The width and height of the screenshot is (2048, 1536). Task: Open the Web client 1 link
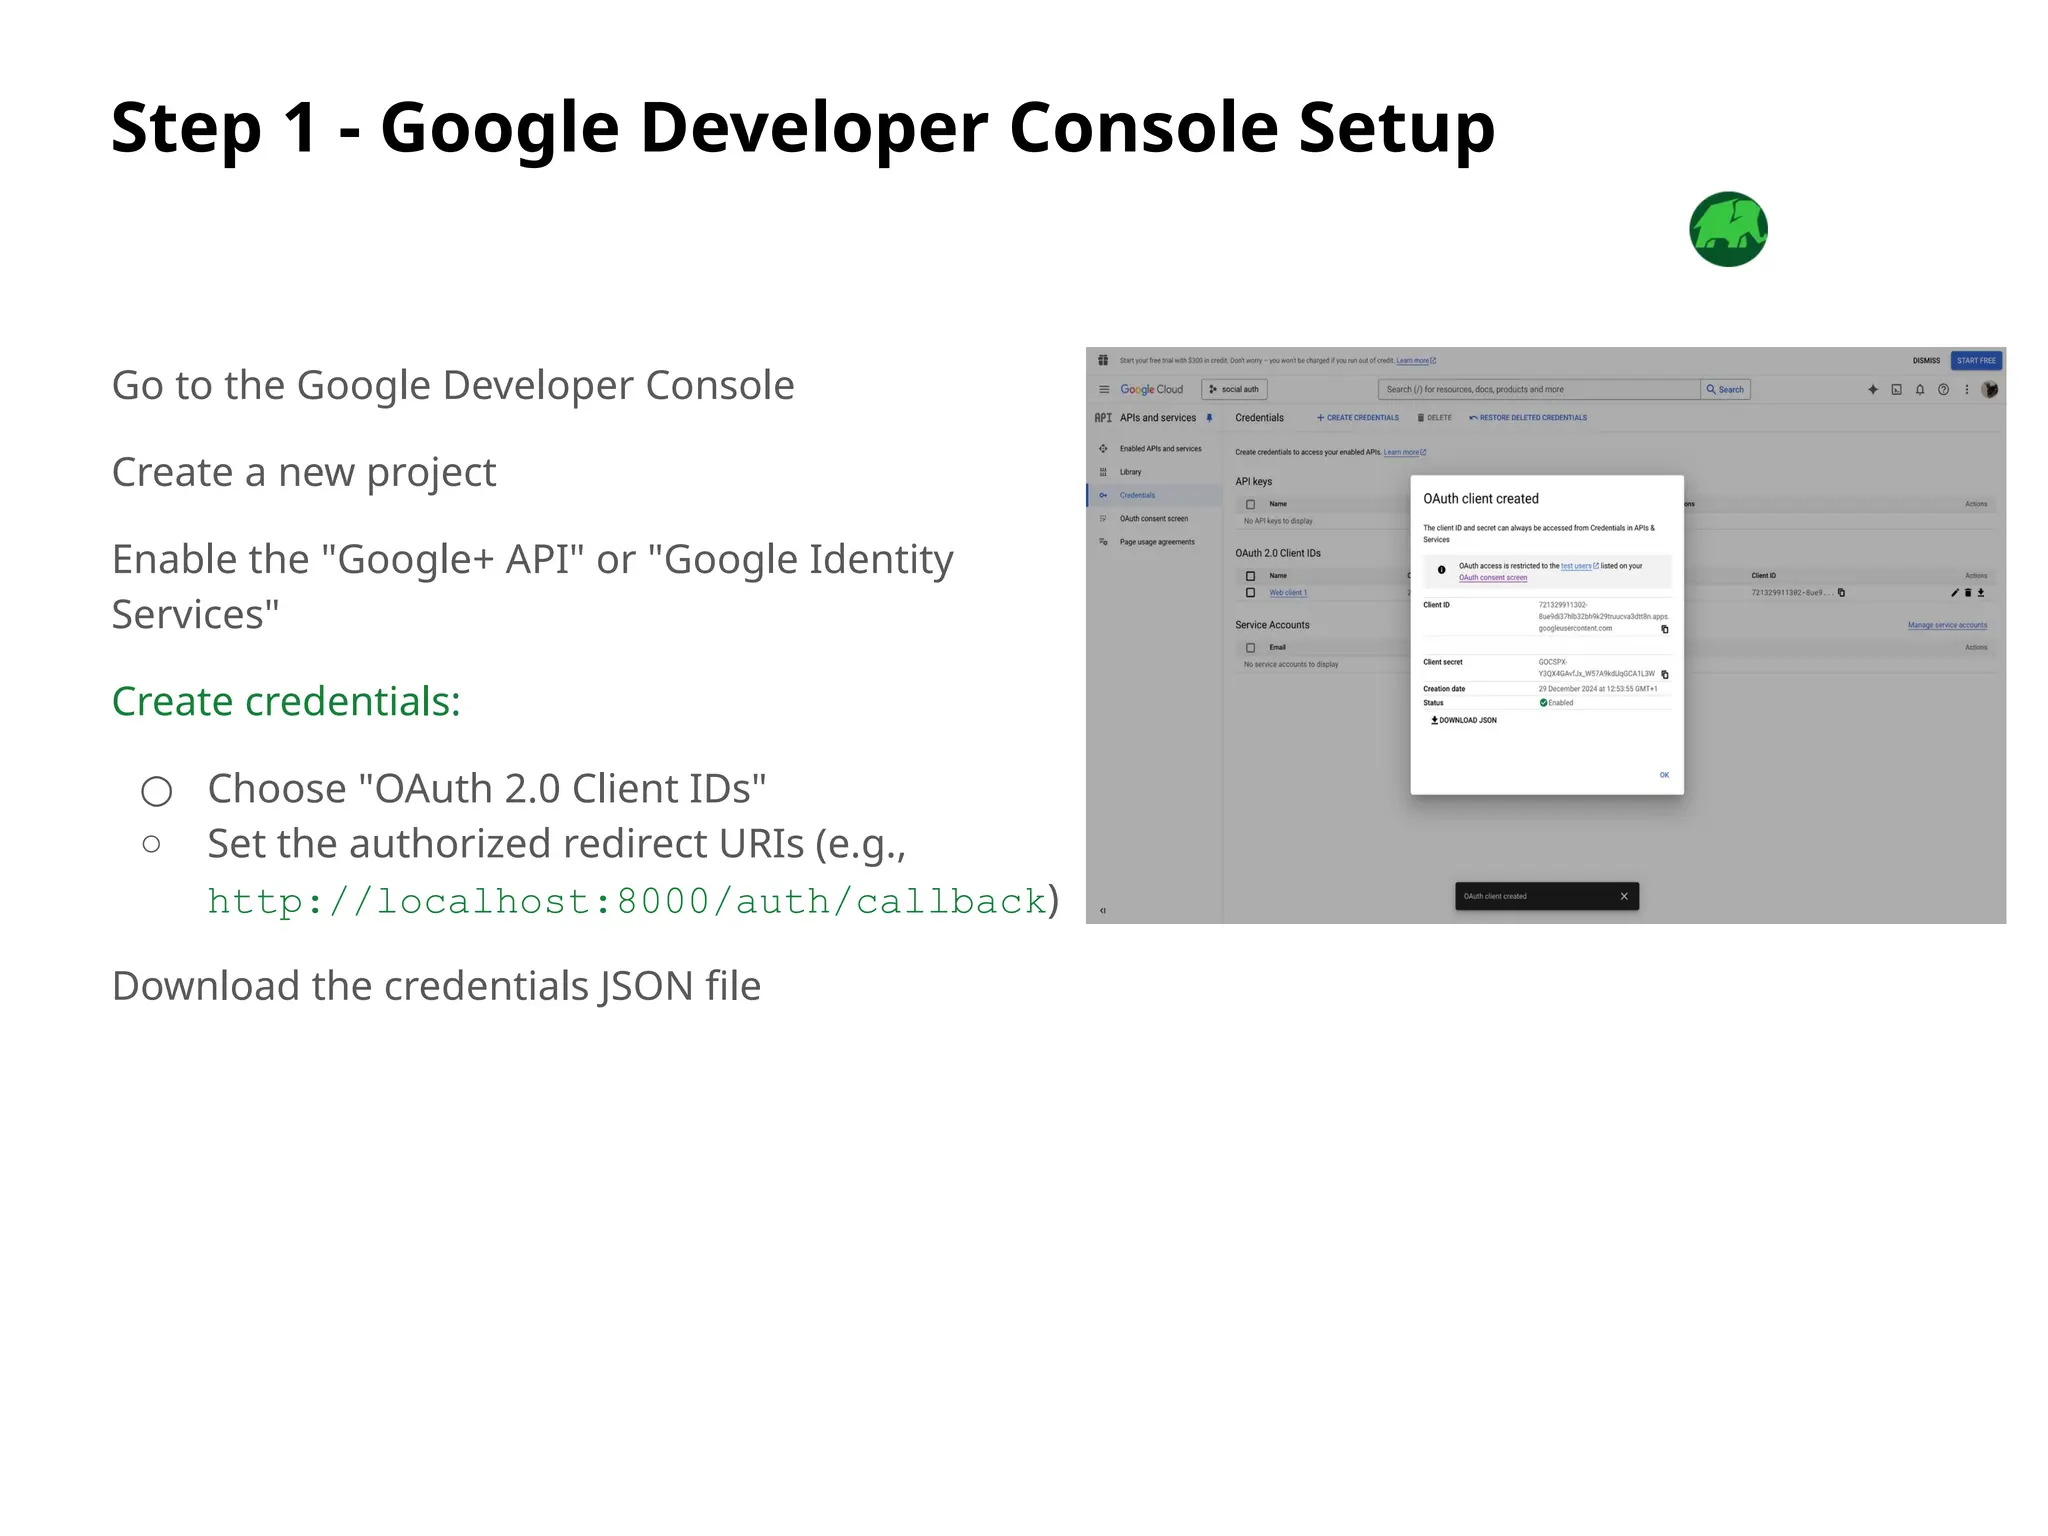1288,593
